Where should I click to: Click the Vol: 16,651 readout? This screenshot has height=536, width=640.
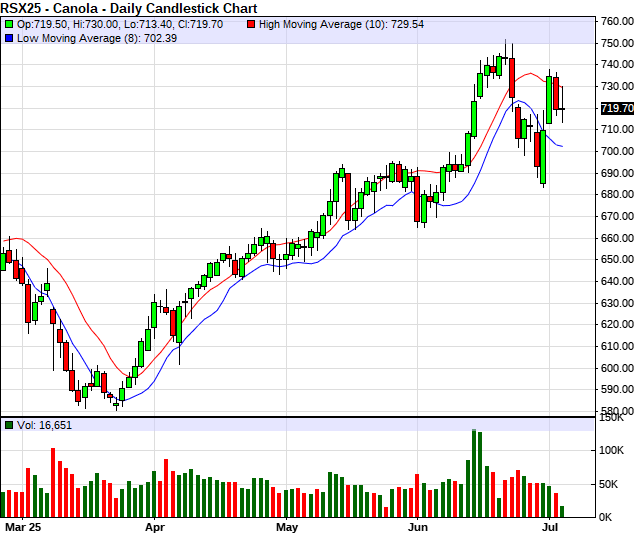coord(44,425)
